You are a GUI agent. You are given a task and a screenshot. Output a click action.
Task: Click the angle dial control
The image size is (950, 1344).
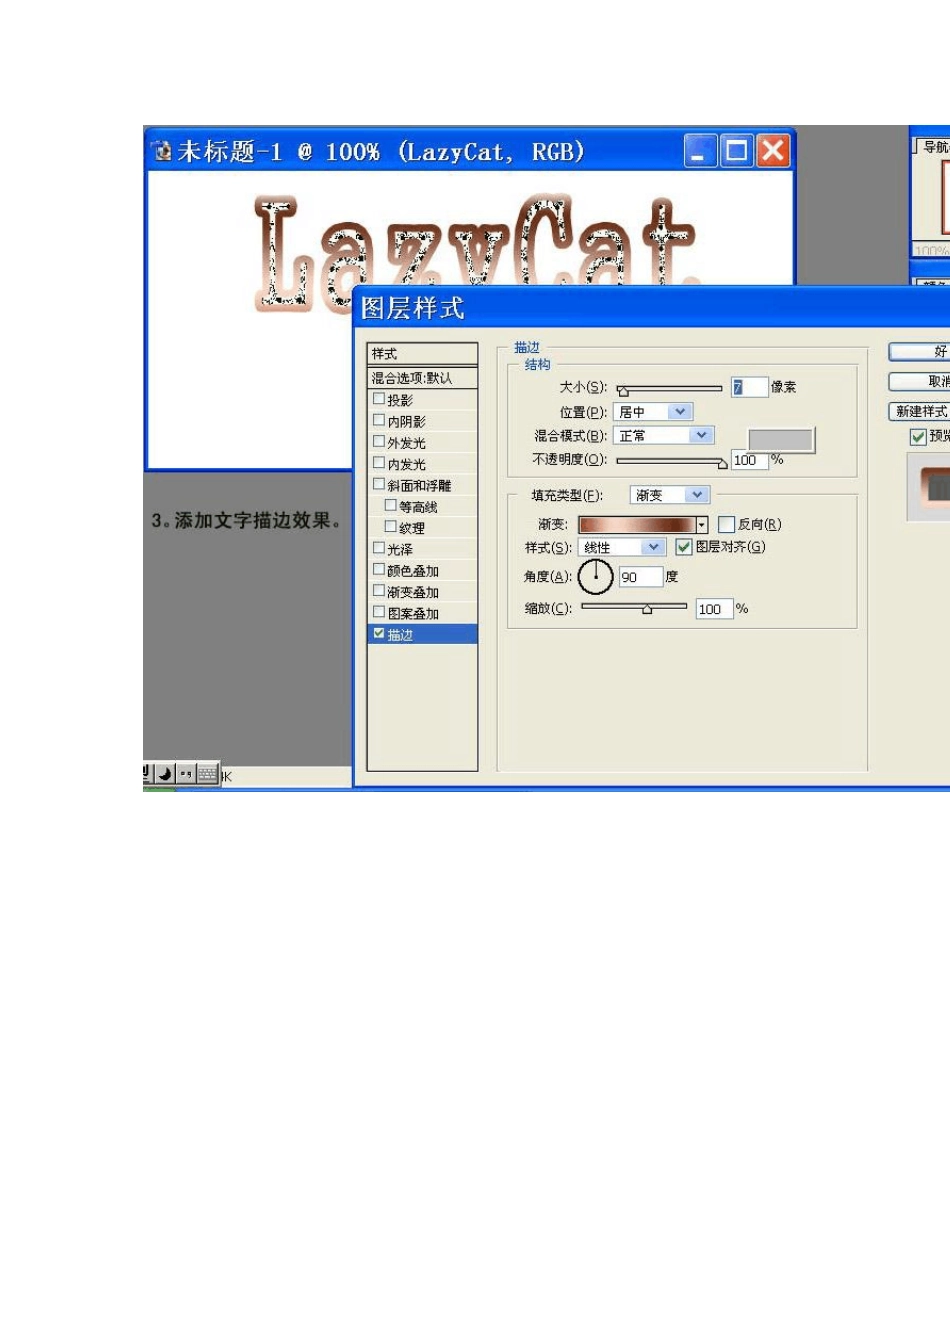click(595, 577)
